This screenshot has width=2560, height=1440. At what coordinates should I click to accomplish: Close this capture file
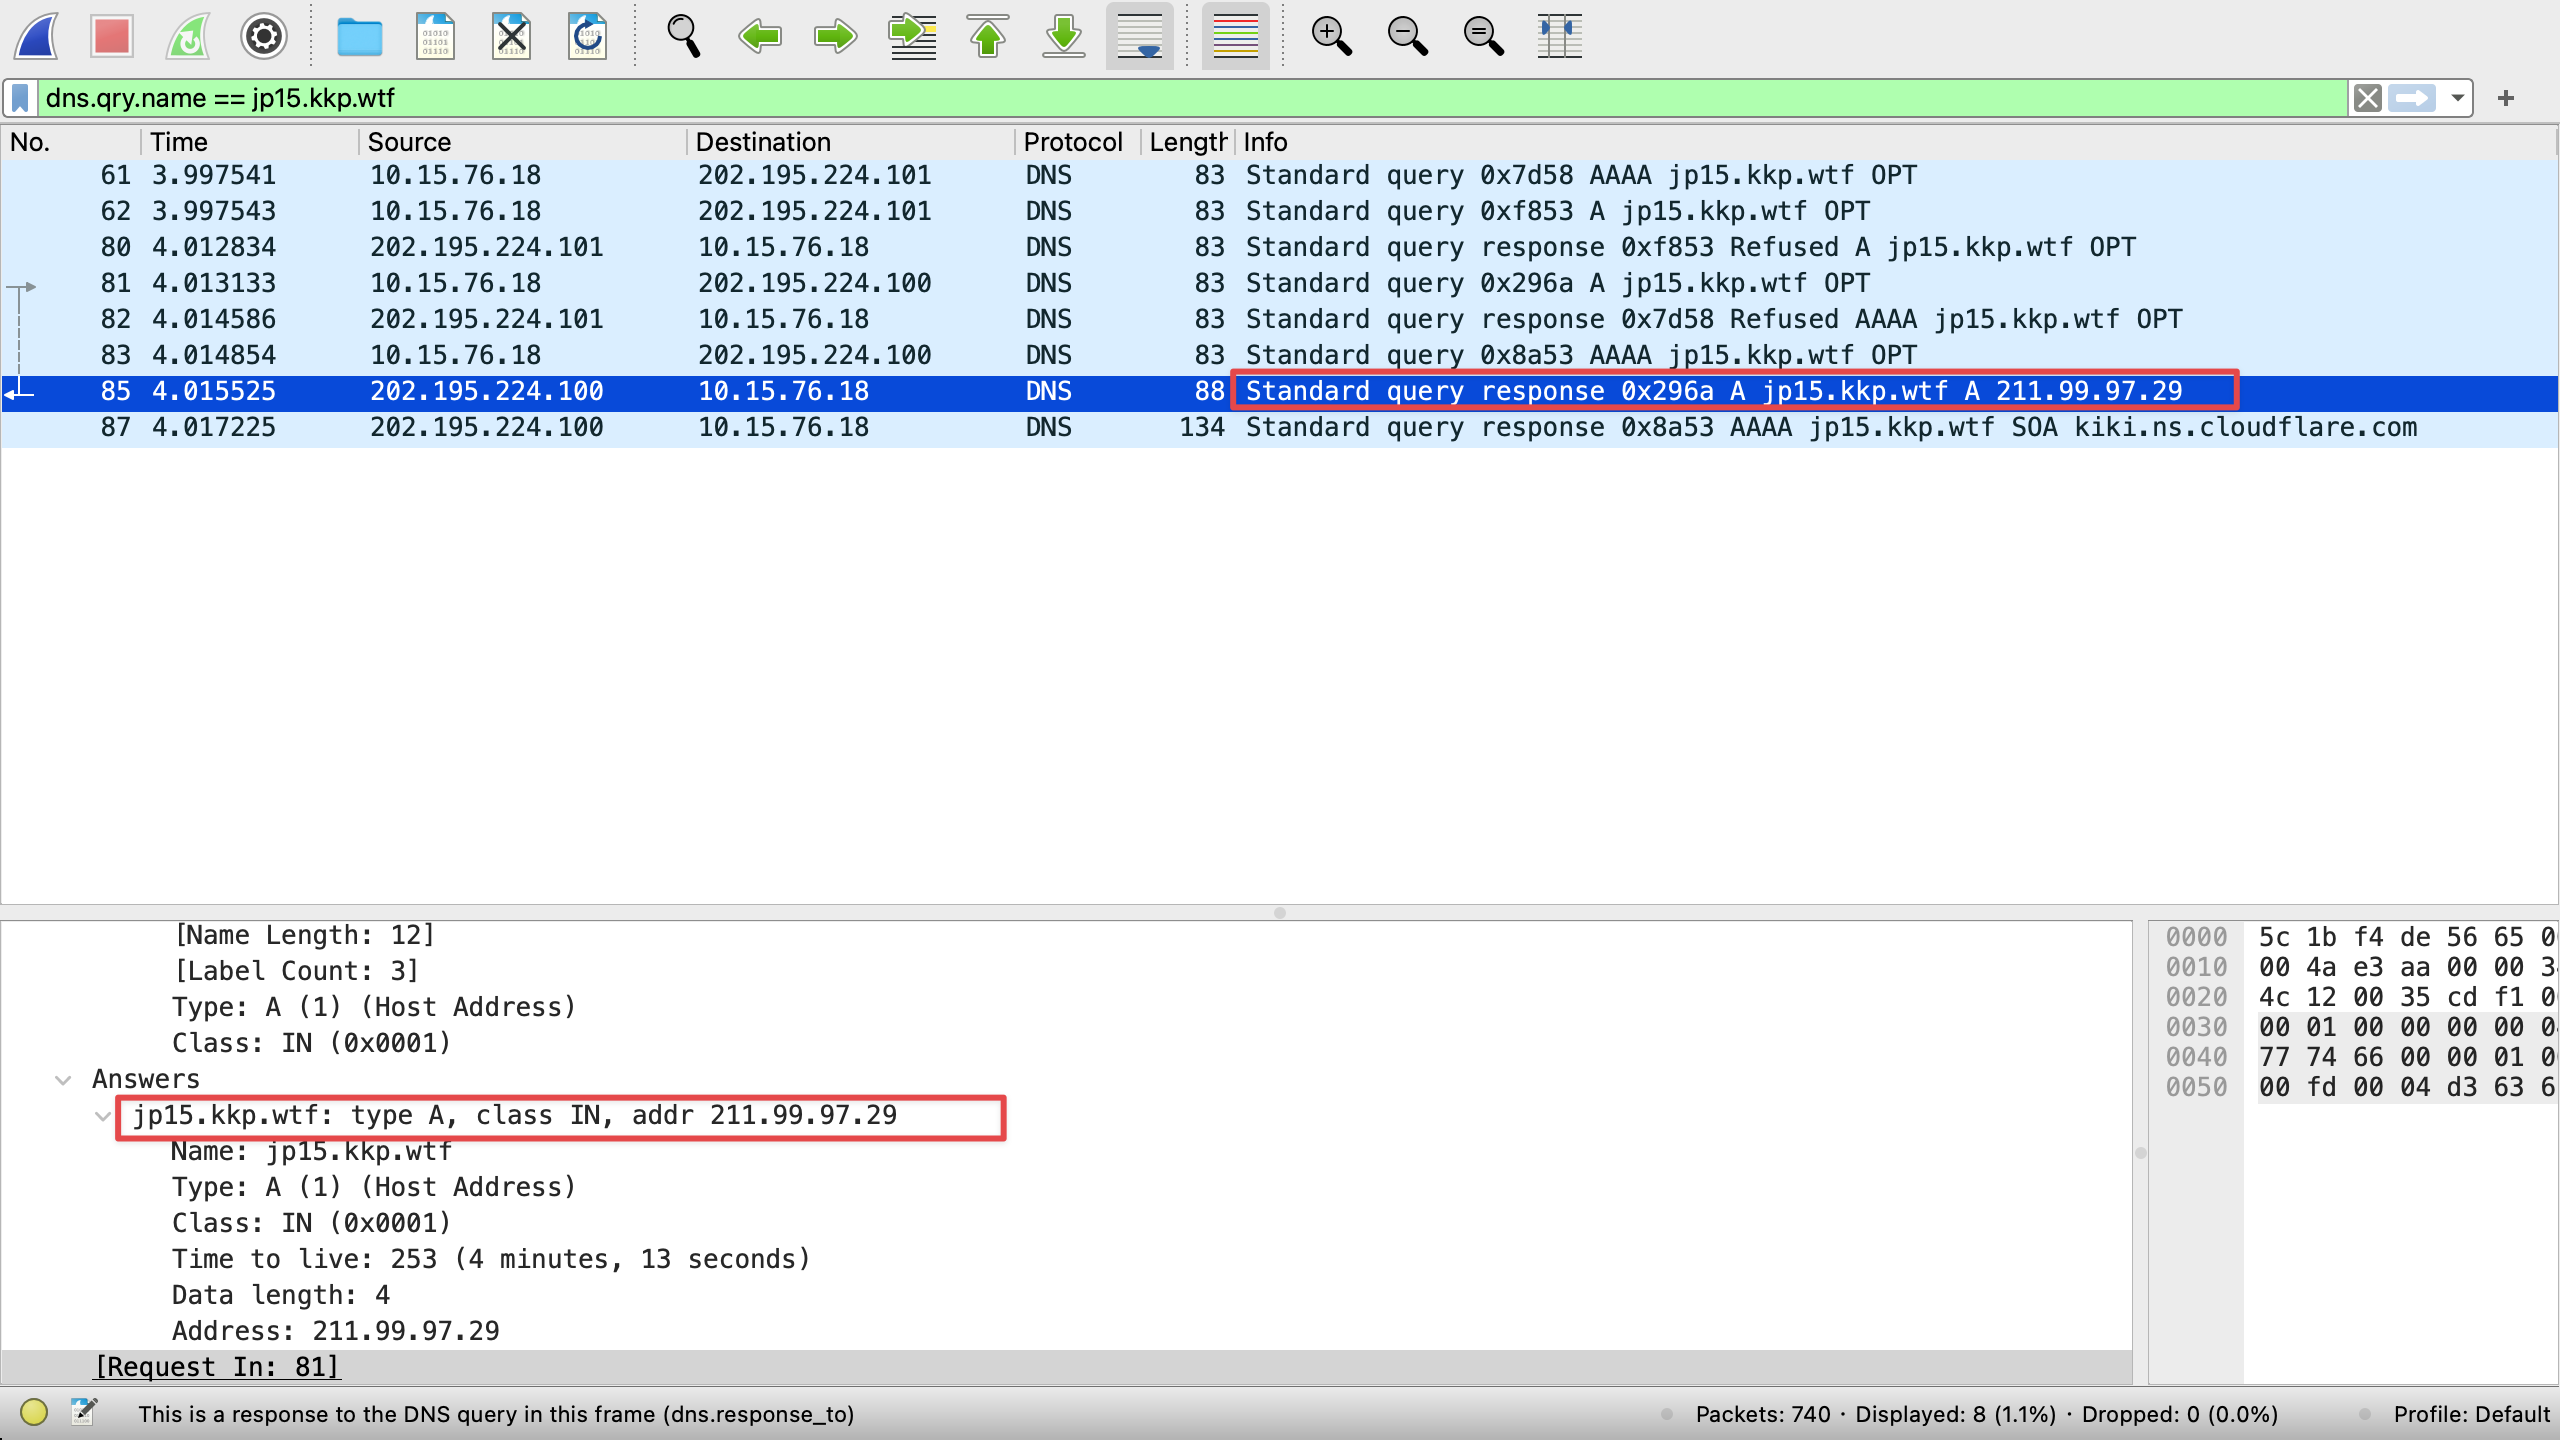[x=511, y=37]
